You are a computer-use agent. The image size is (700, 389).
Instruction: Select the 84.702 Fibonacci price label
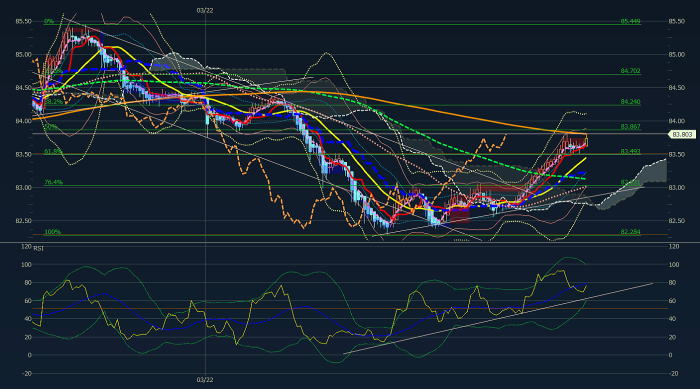630,71
